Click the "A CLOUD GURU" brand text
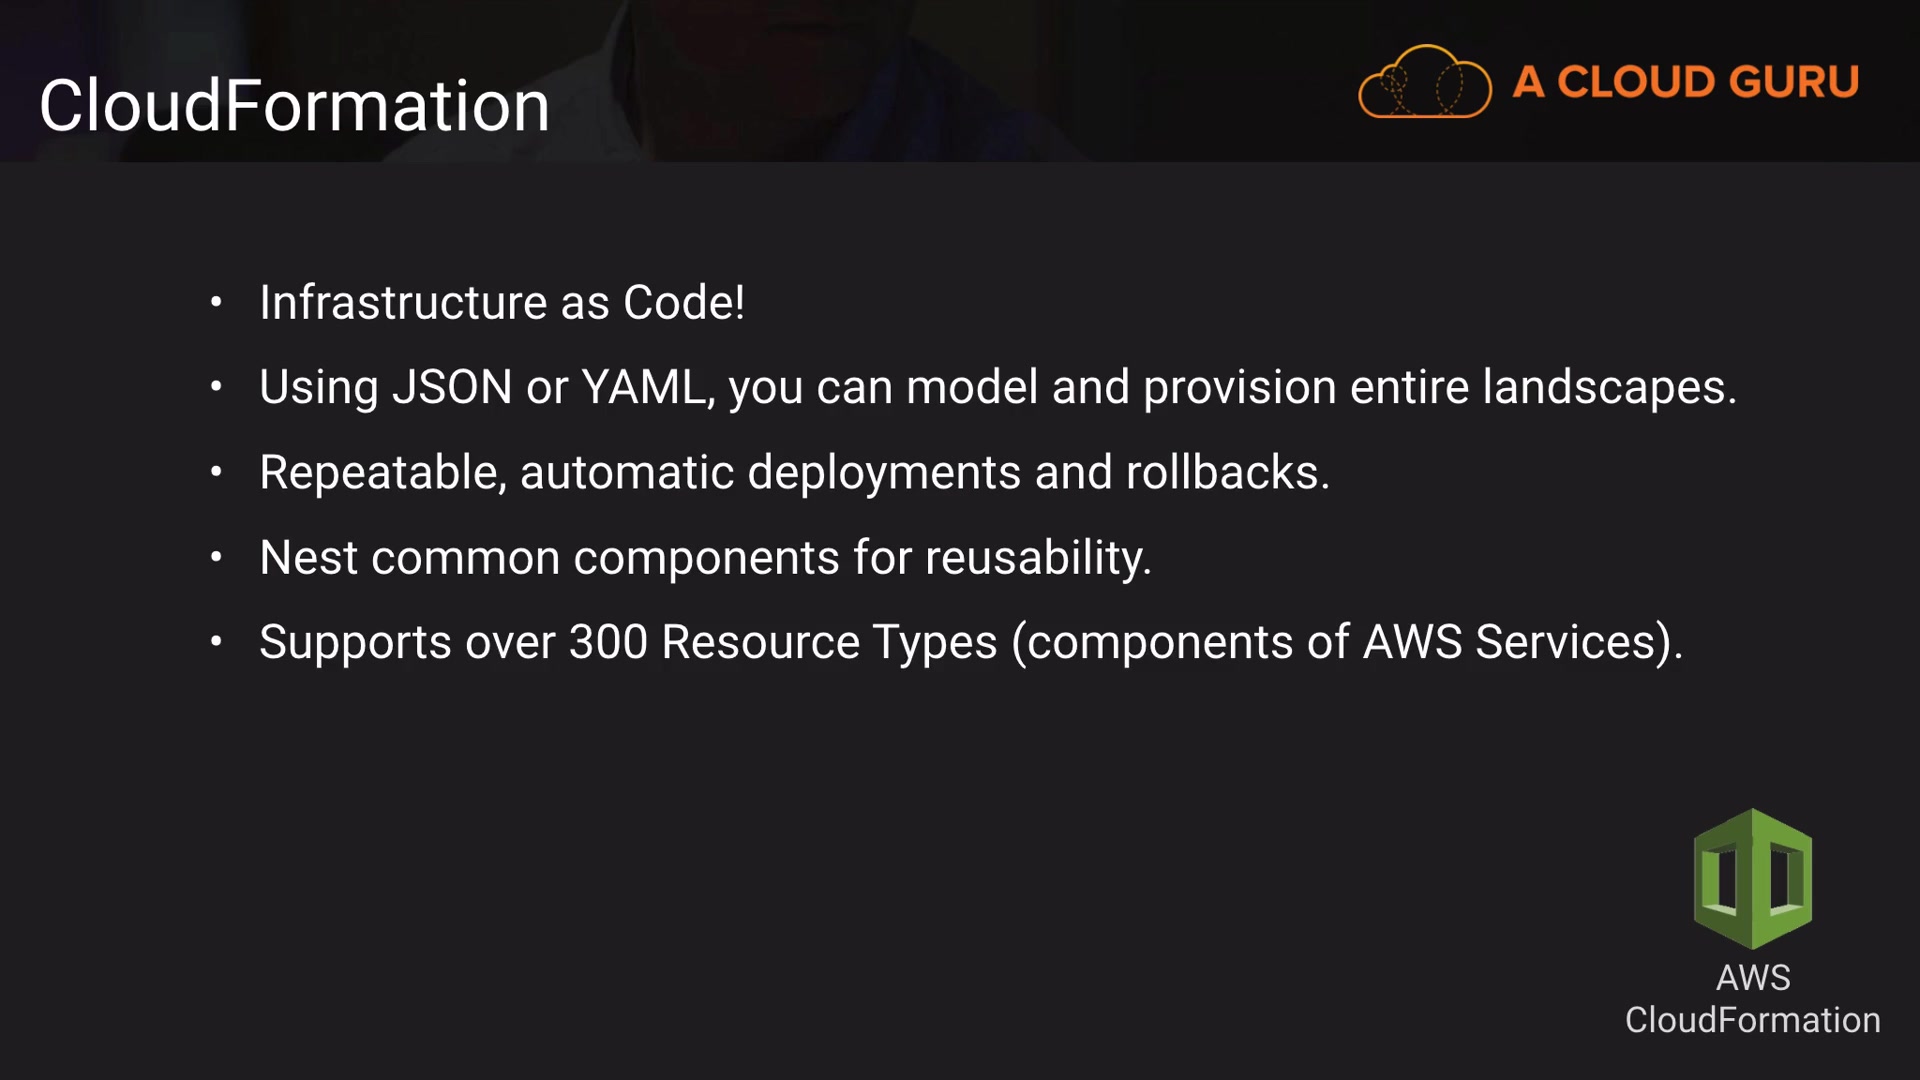The height and width of the screenshot is (1080, 1920). click(1686, 82)
